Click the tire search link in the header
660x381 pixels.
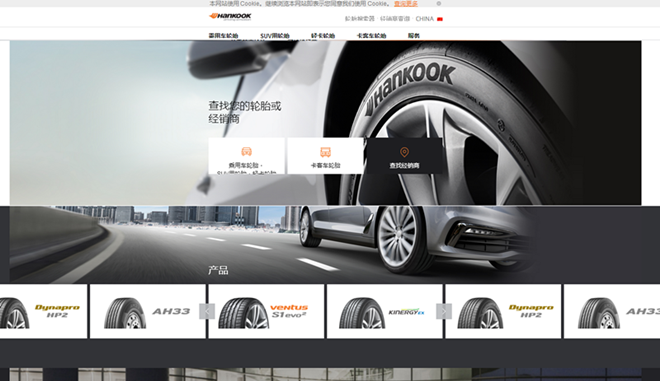[359, 19]
